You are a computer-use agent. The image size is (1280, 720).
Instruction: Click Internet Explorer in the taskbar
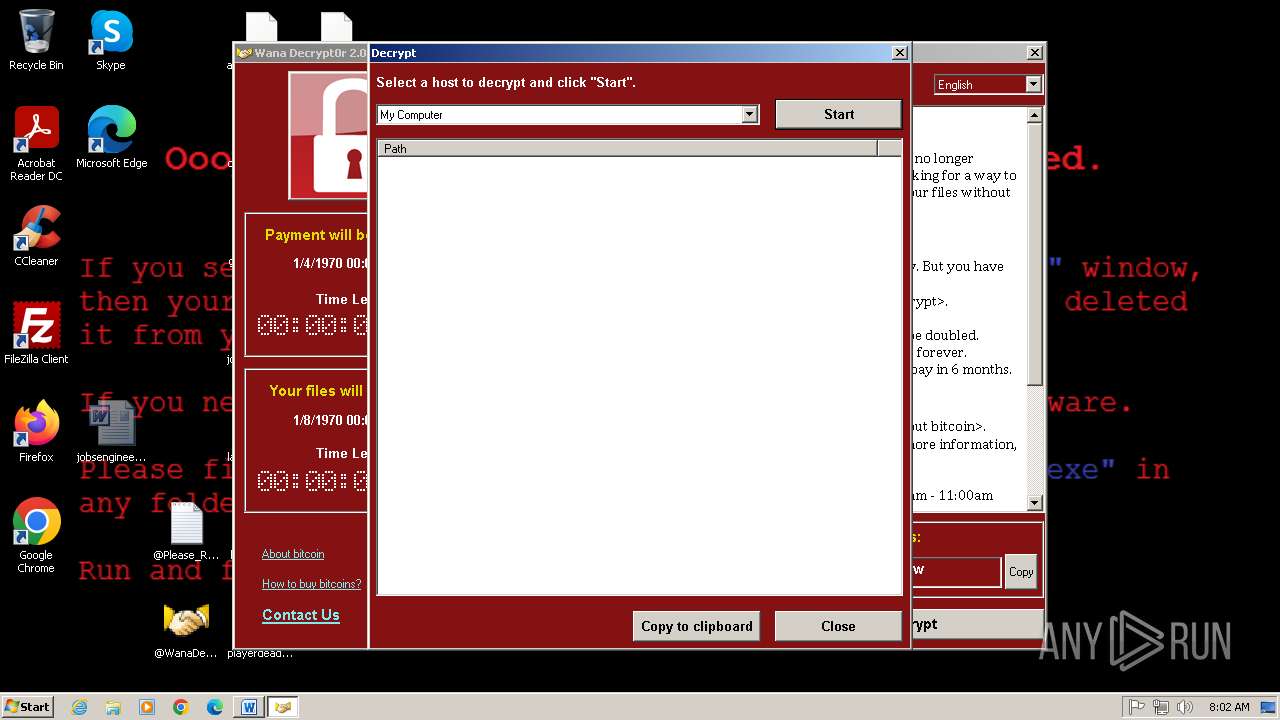[79, 707]
